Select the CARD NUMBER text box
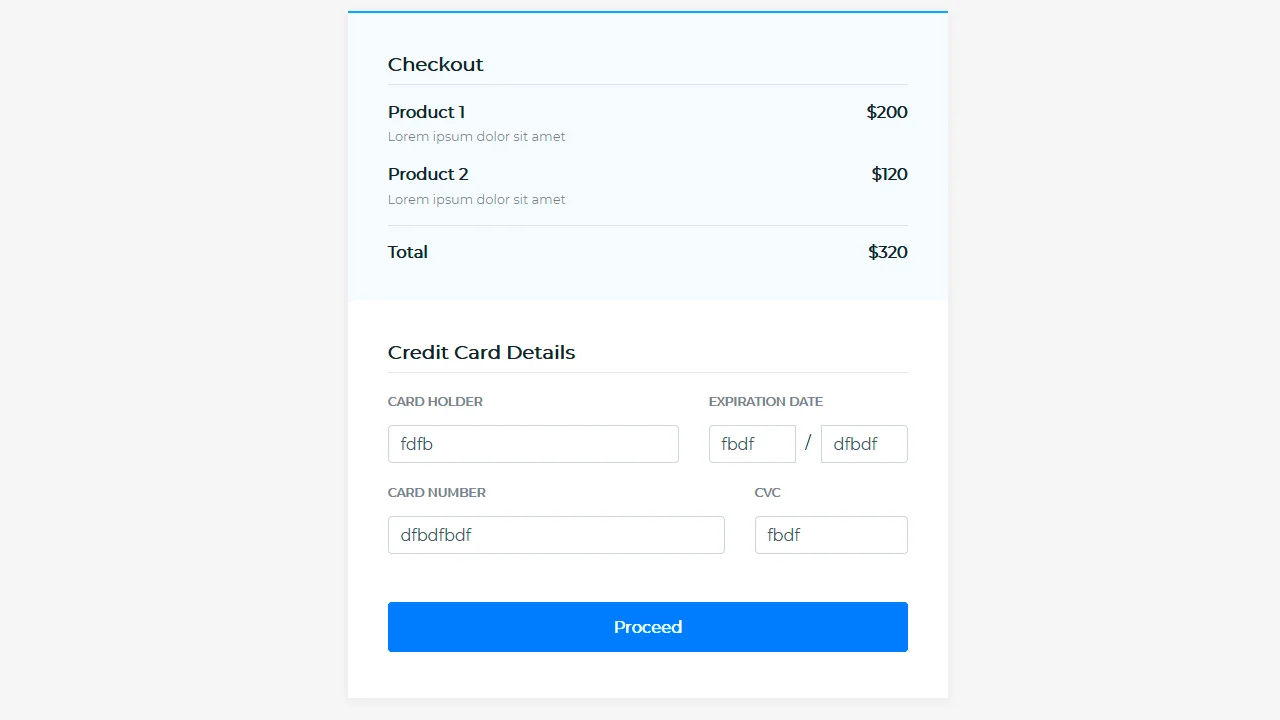Viewport: 1280px width, 720px height. click(x=556, y=535)
